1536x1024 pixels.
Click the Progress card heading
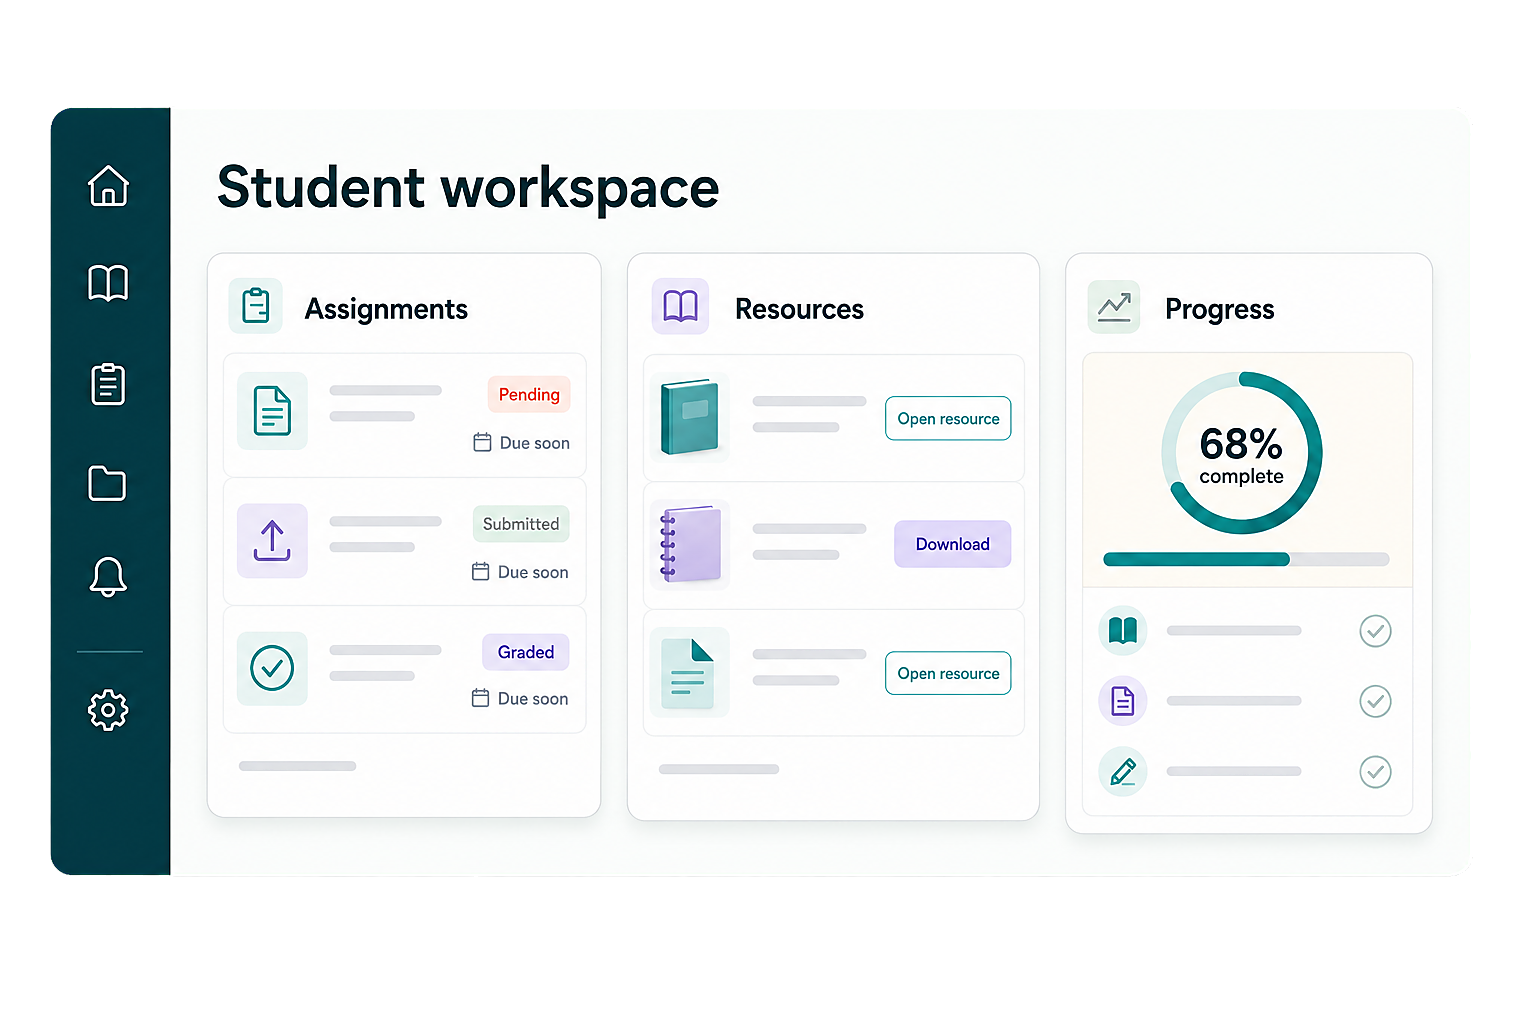pyautogui.click(x=1220, y=309)
